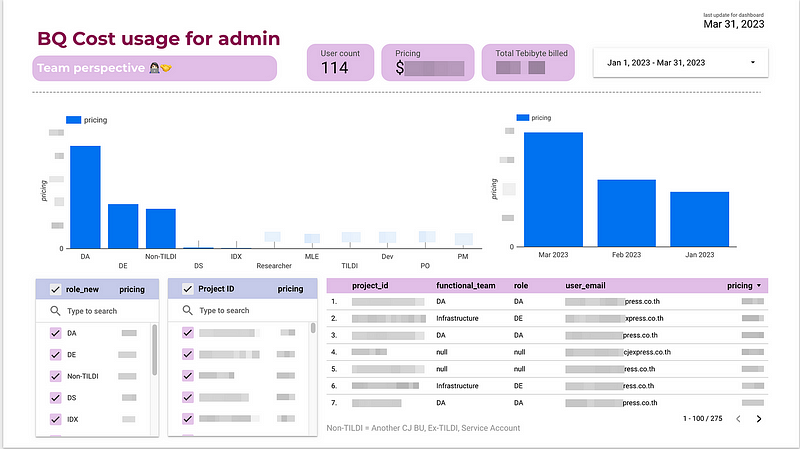Click the pricing sort arrow in table header
This screenshot has width=800, height=449.
point(758,286)
